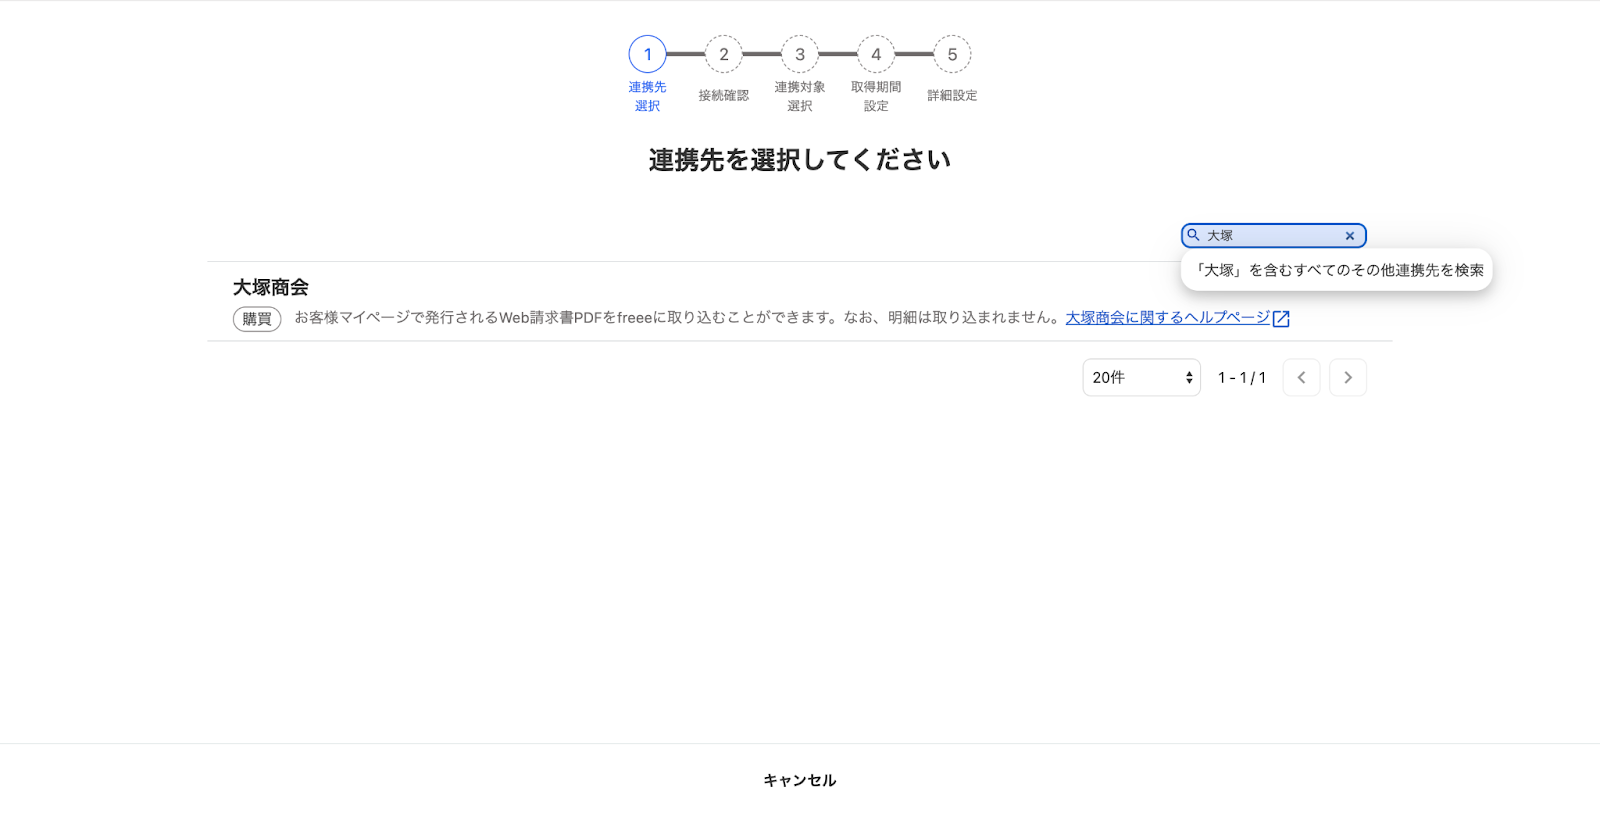
Task: Click step 2 接続確認 circle
Action: [723, 54]
